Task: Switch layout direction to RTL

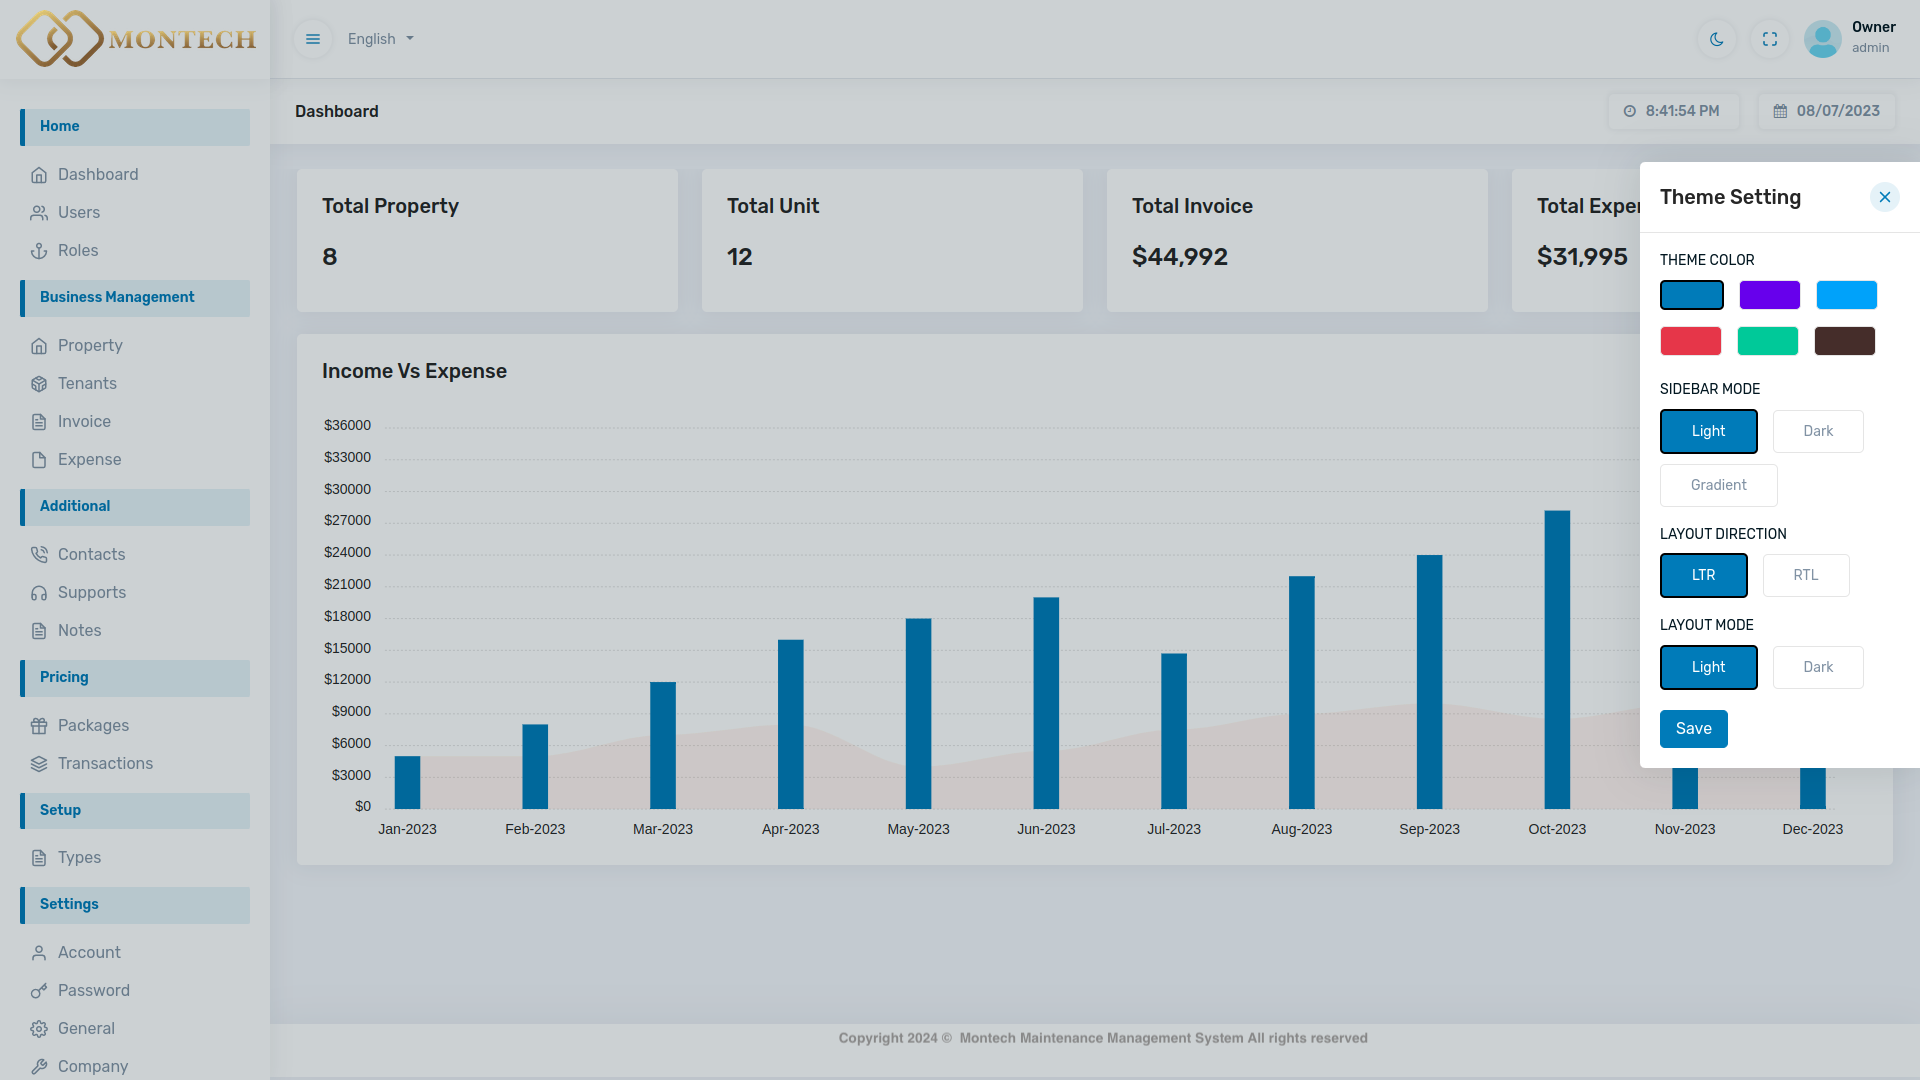Action: coord(1805,575)
